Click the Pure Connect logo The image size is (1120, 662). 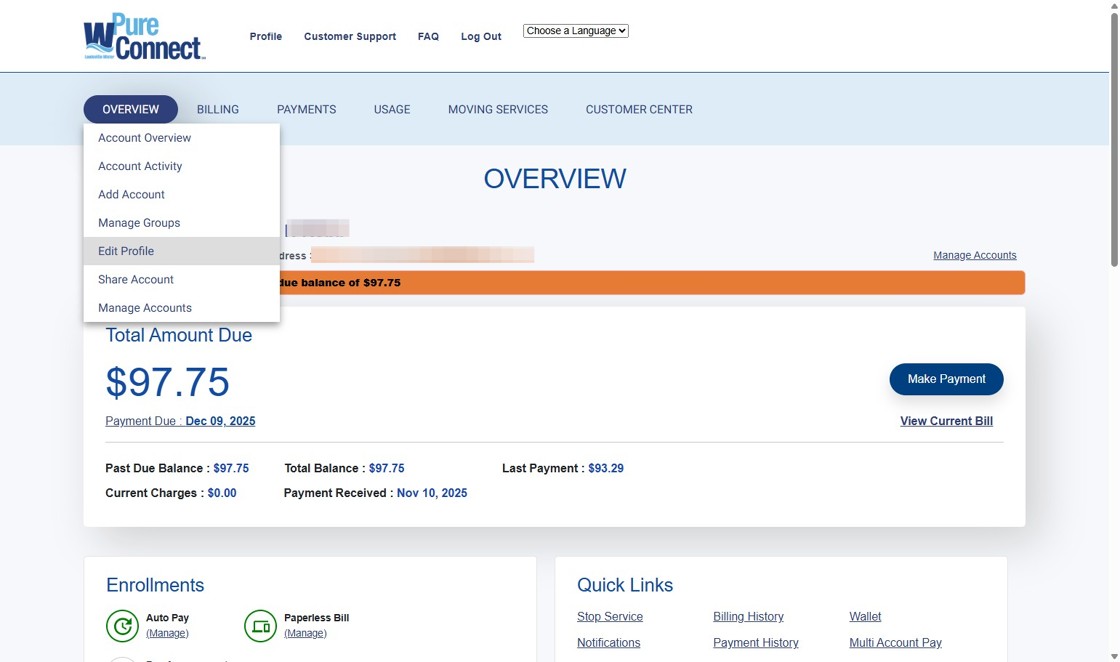[144, 37]
